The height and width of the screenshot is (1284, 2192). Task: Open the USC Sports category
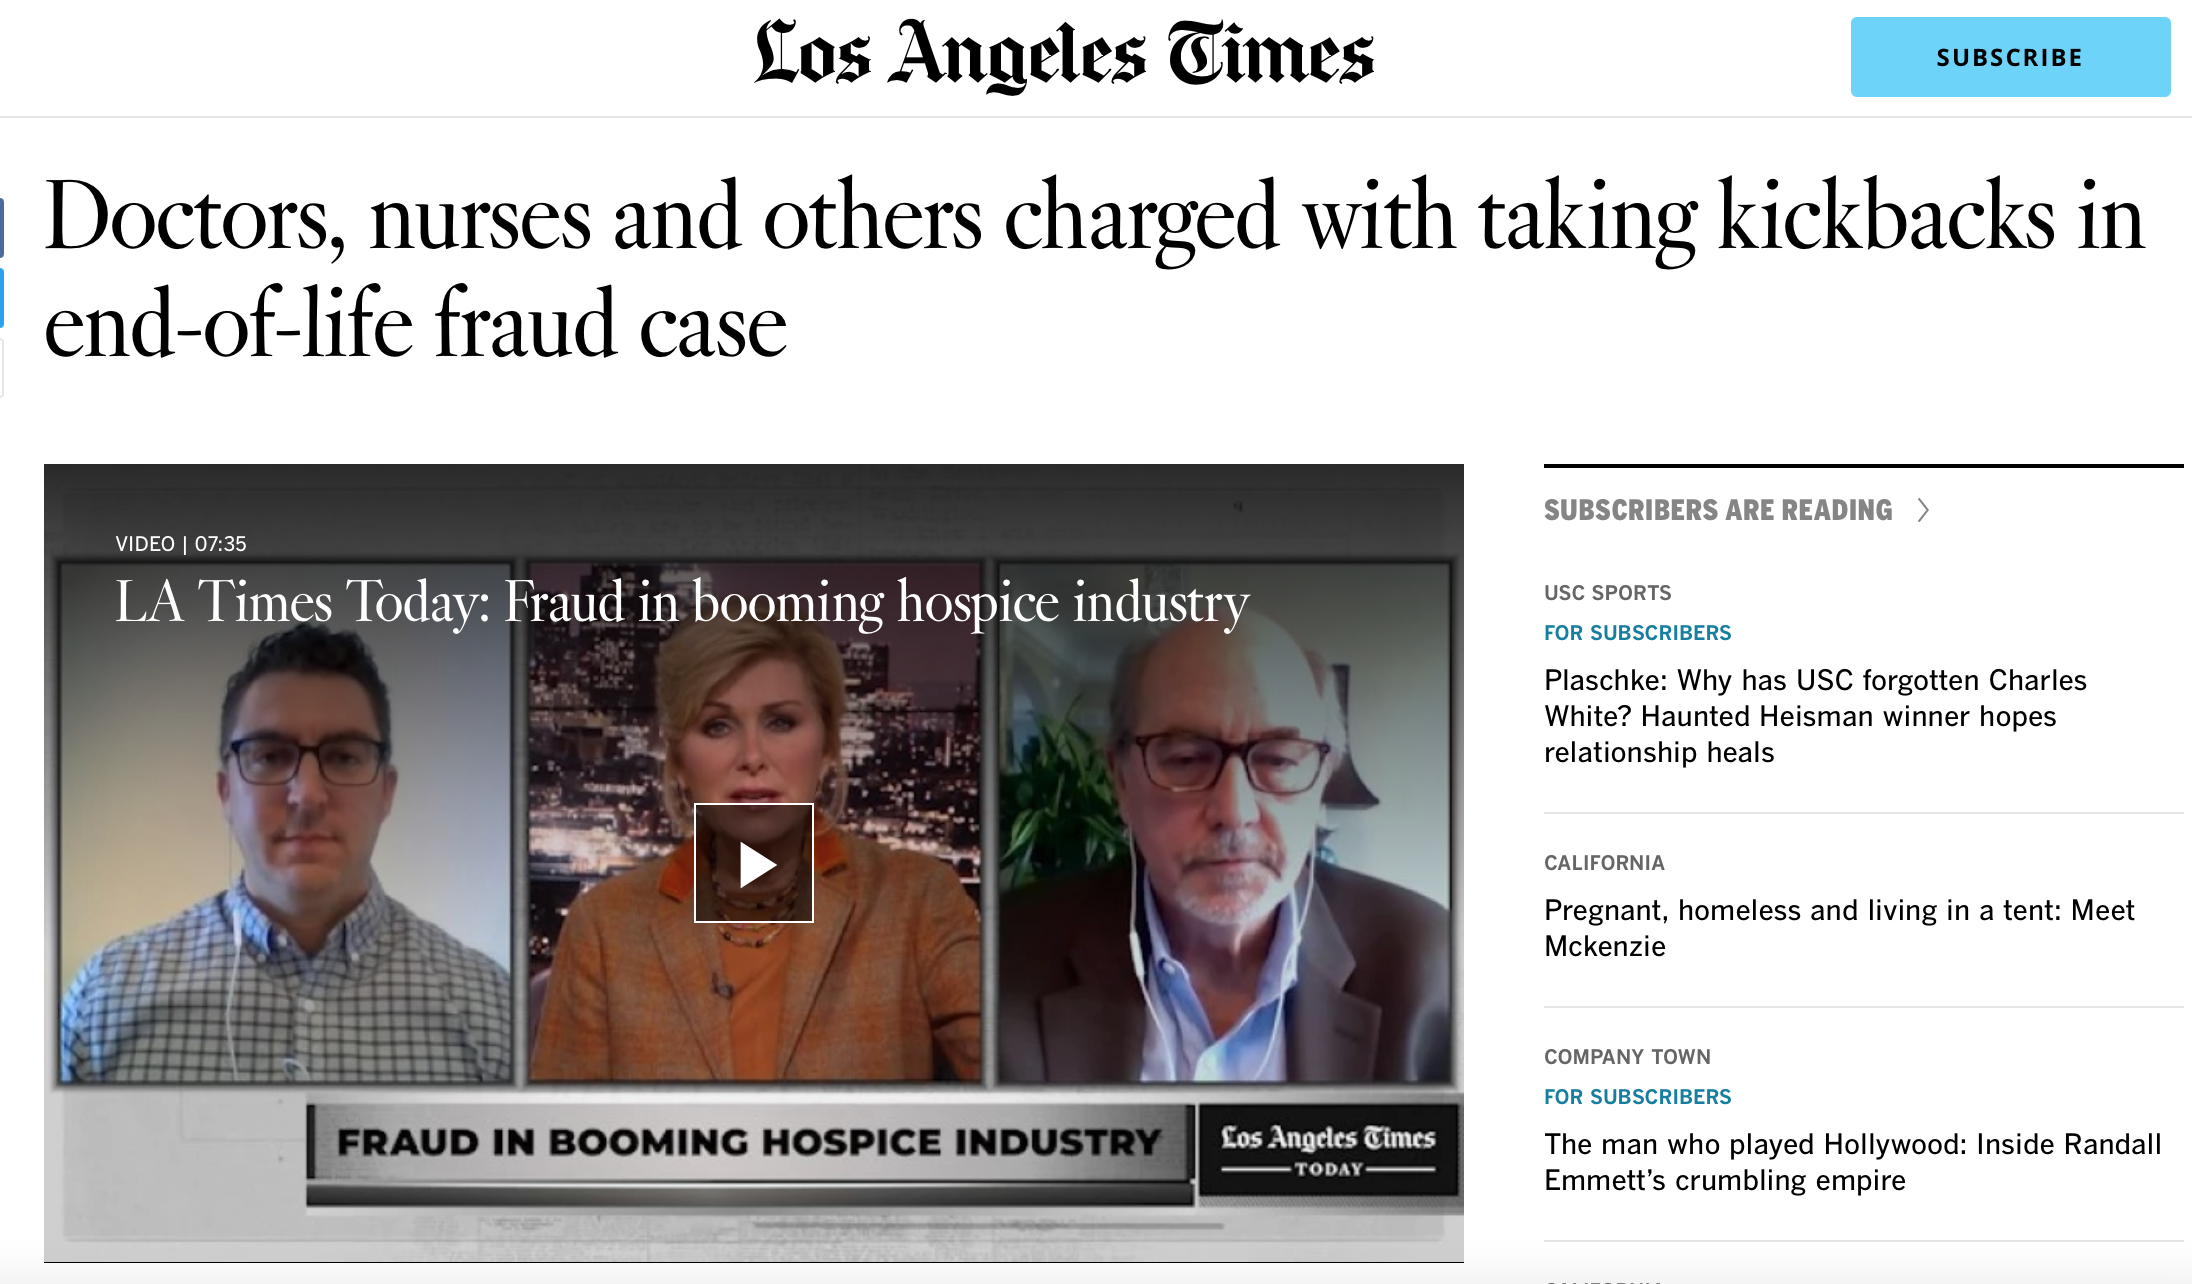tap(1607, 593)
